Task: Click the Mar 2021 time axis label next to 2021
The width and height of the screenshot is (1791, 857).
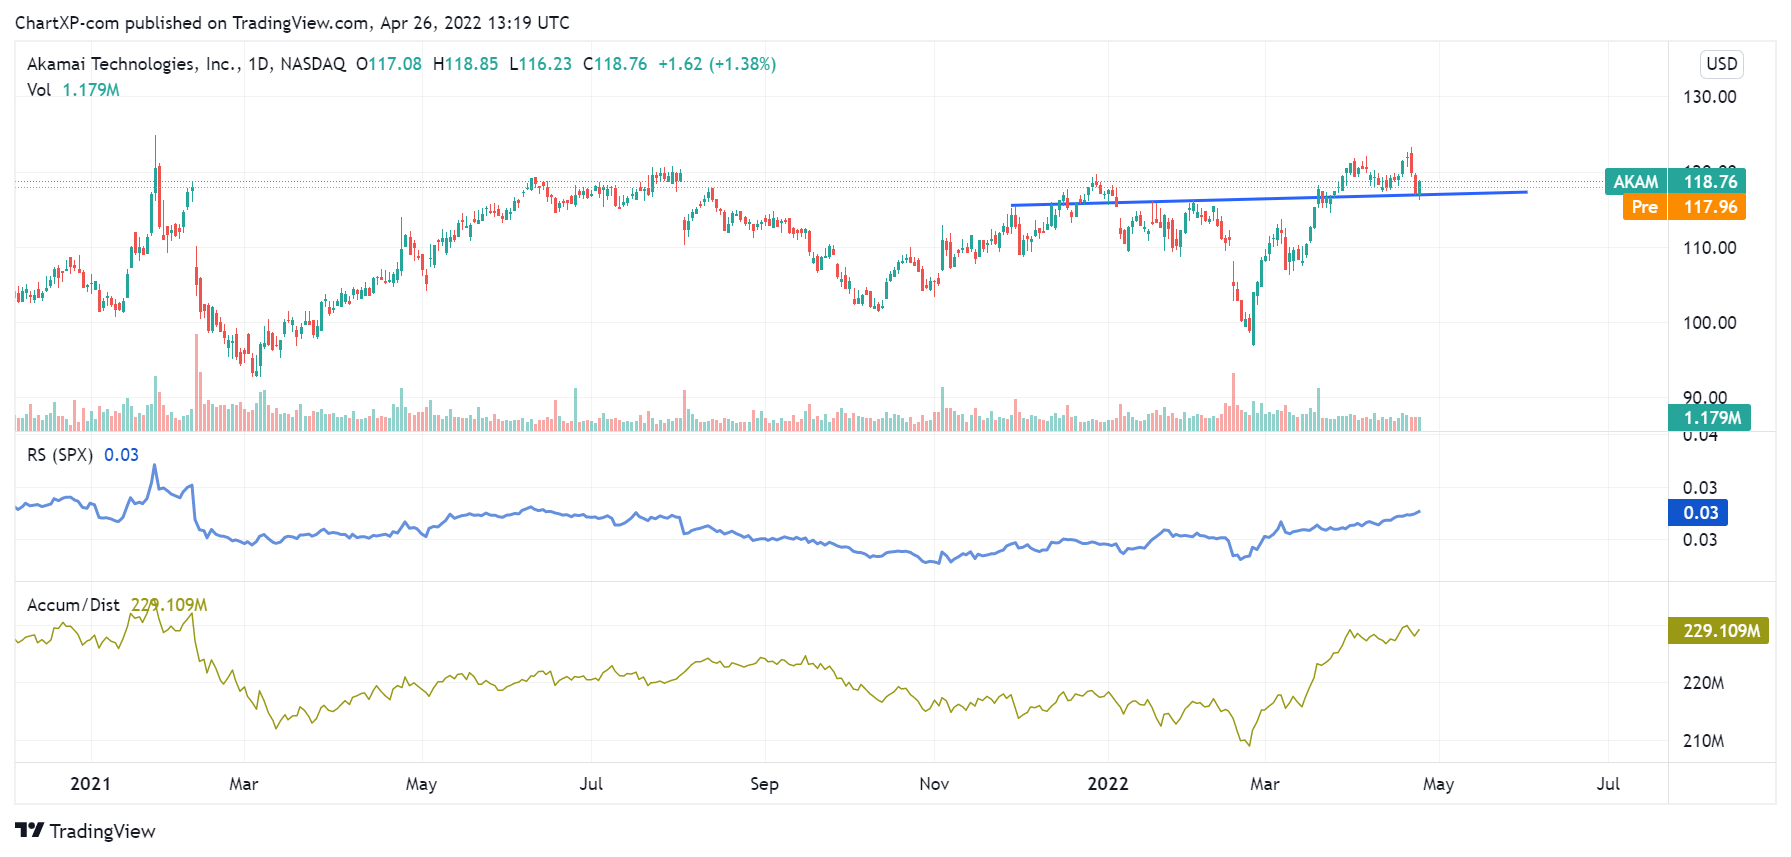Action: coord(244,784)
